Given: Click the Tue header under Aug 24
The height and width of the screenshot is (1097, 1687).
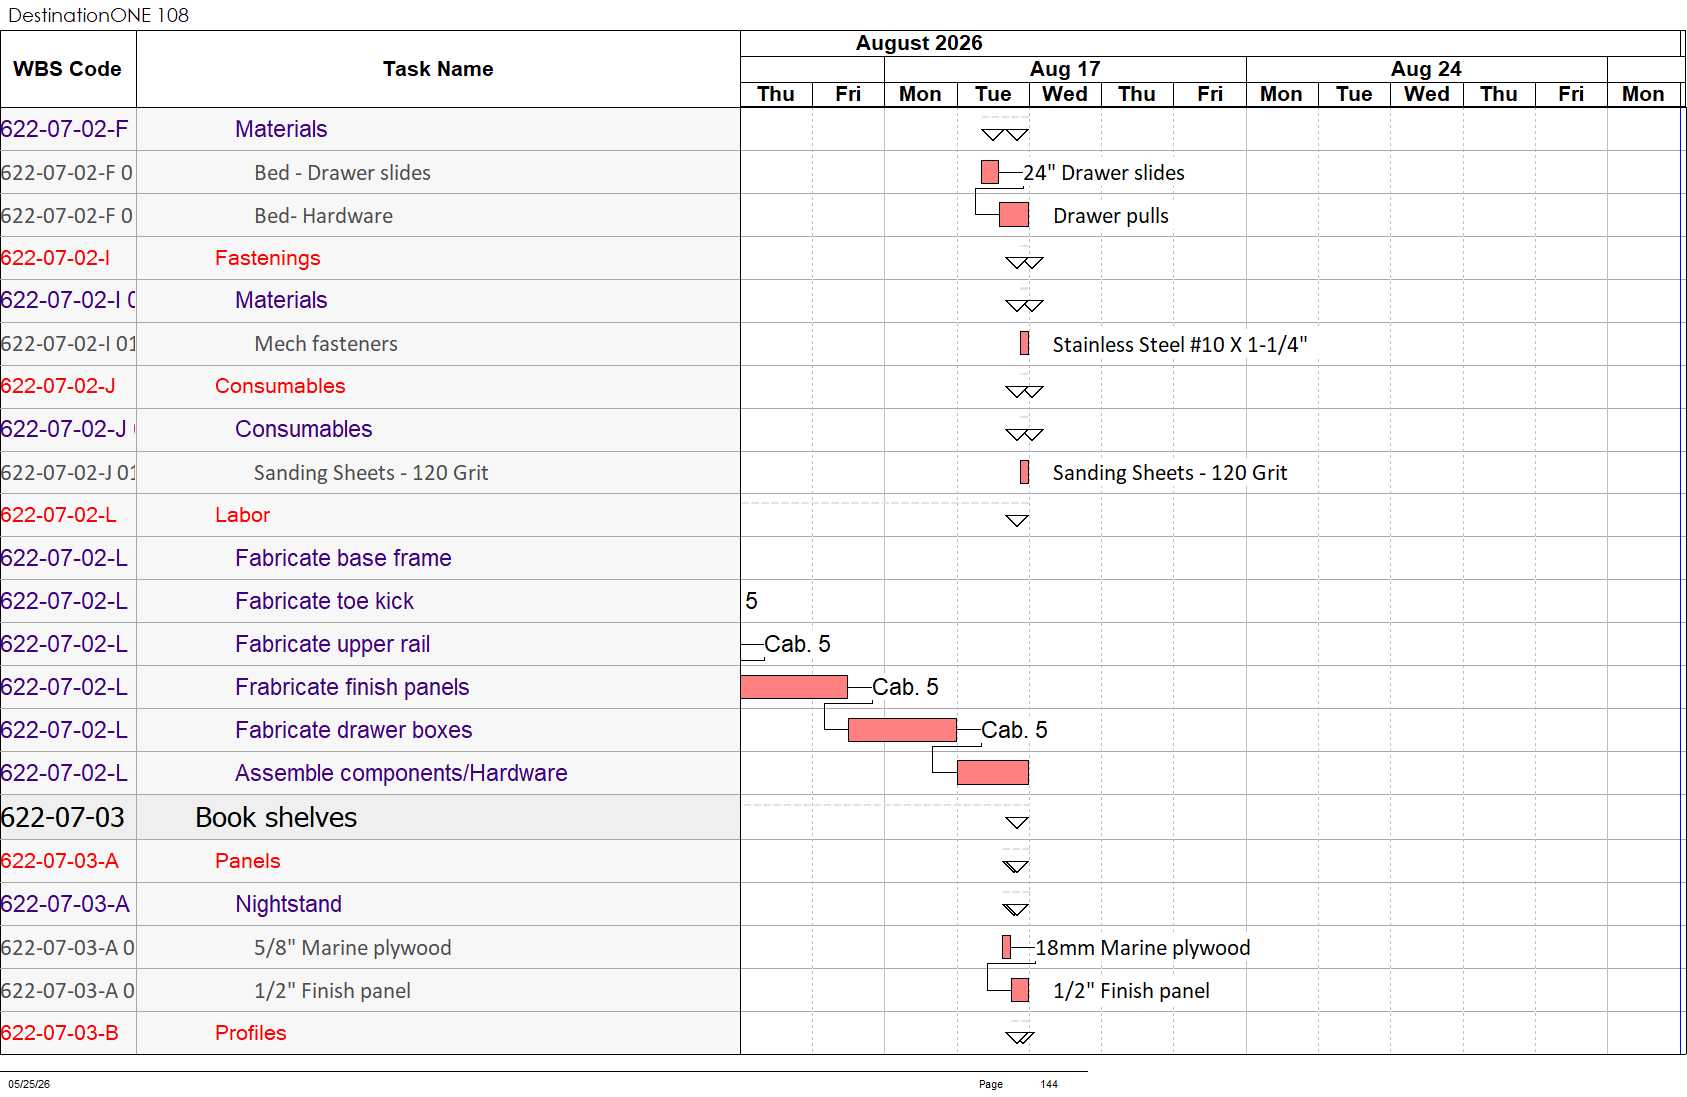Looking at the screenshot, I should tap(1354, 94).
